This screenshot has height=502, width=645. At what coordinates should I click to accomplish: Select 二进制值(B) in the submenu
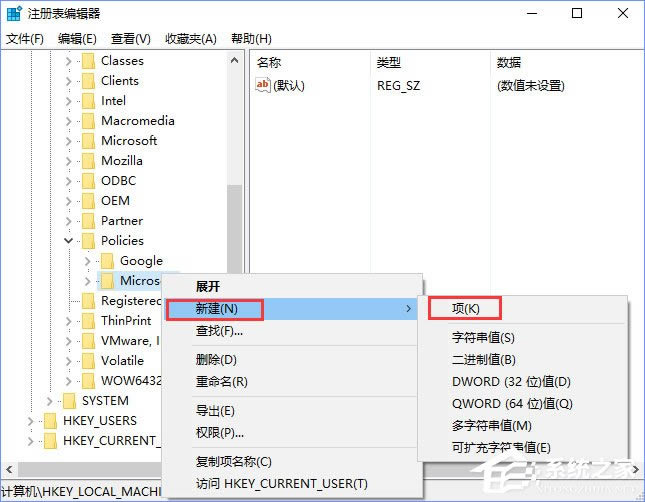coord(522,360)
